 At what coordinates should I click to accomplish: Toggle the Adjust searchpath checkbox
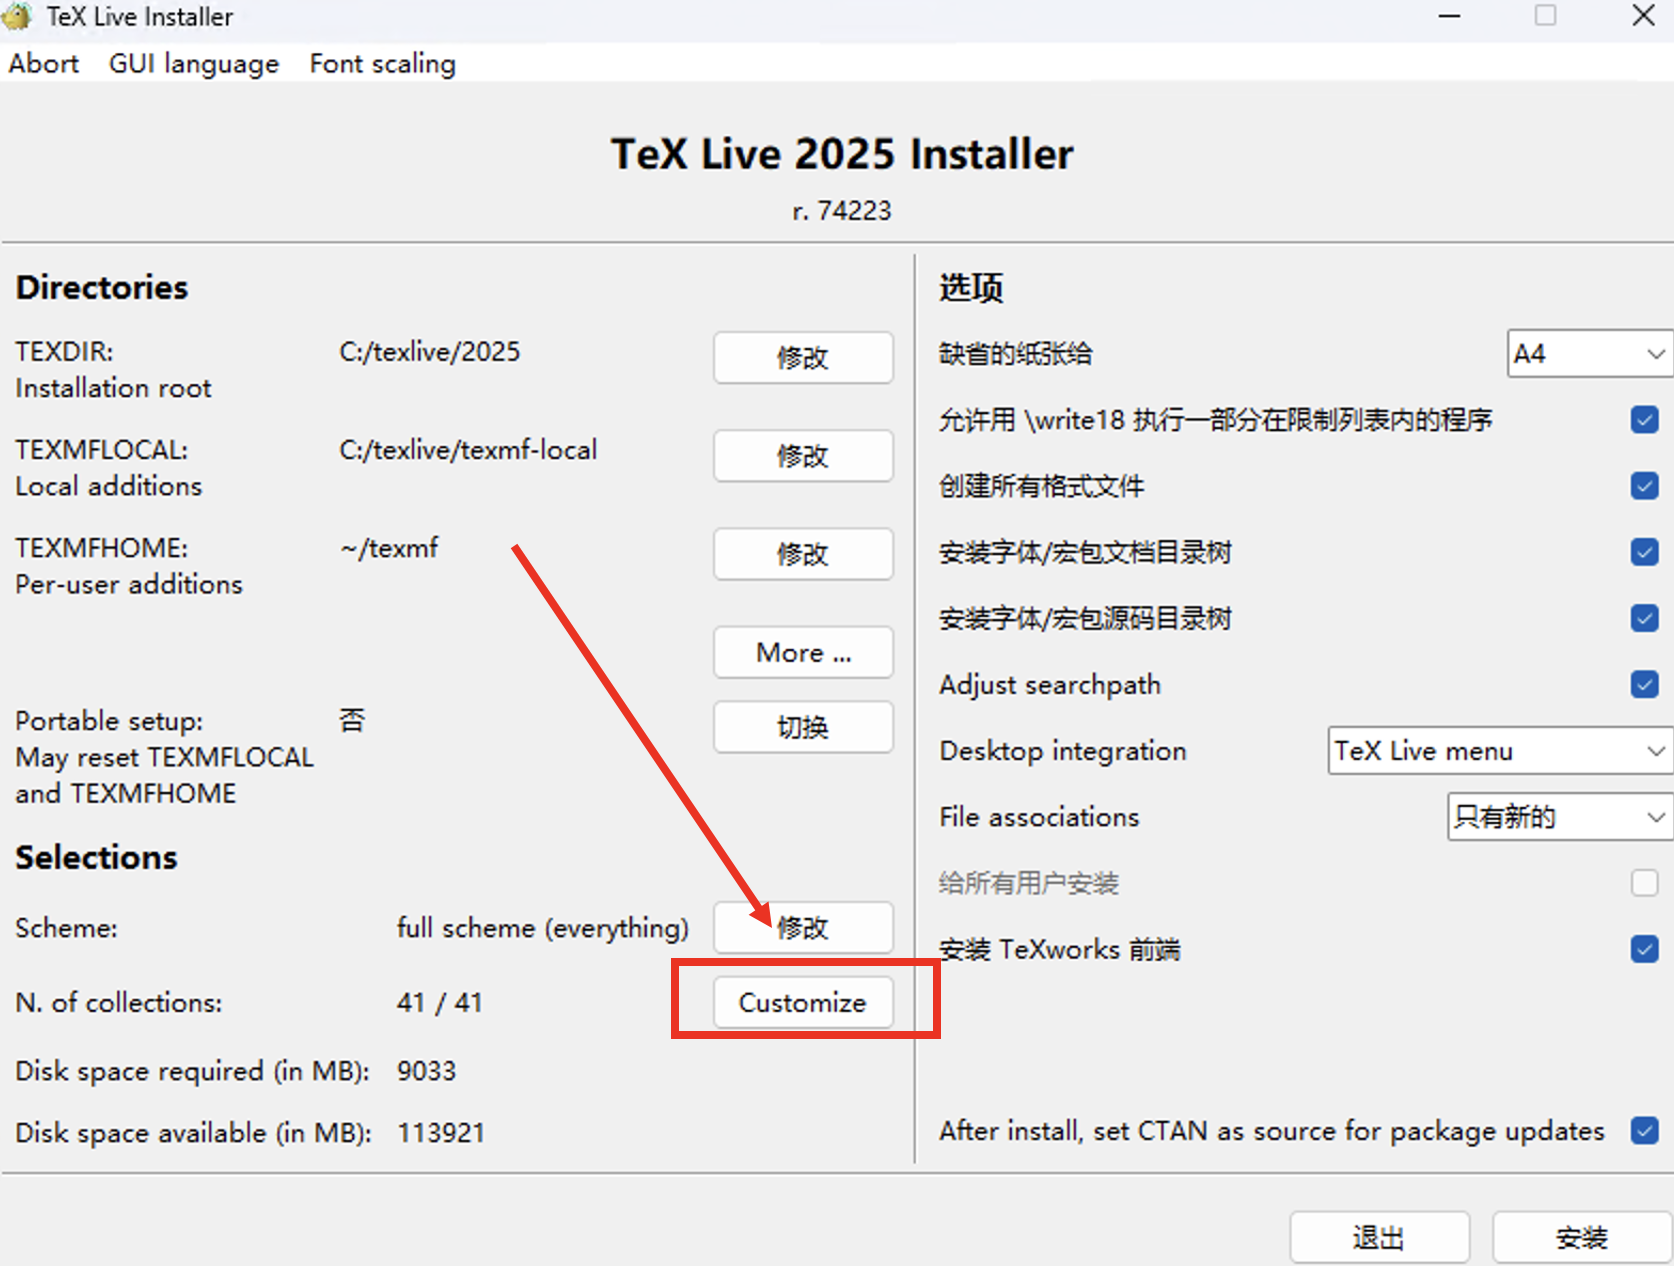pyautogui.click(x=1644, y=684)
